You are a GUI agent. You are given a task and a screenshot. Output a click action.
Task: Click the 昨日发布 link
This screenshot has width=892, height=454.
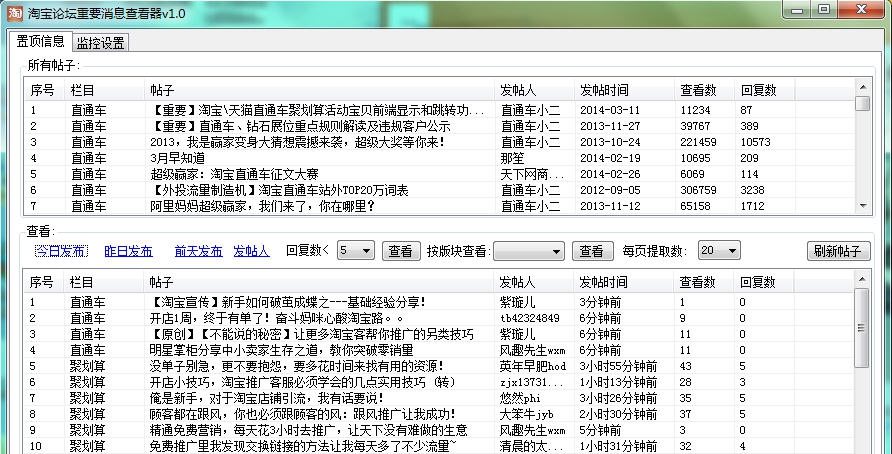[x=129, y=251]
